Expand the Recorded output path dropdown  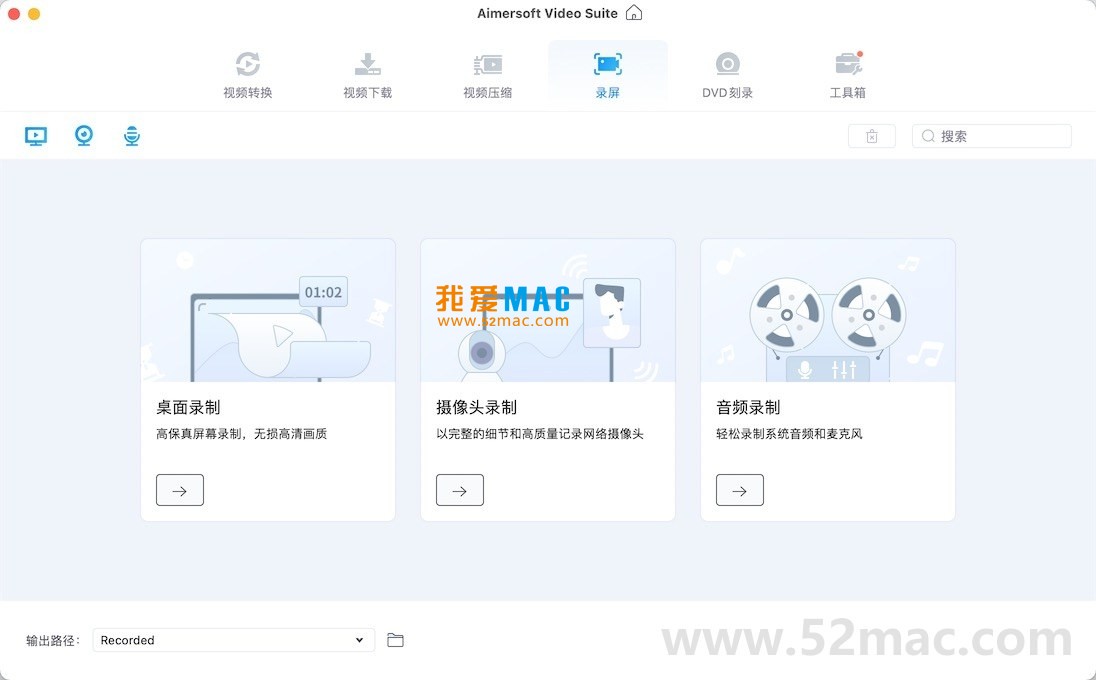click(233, 640)
